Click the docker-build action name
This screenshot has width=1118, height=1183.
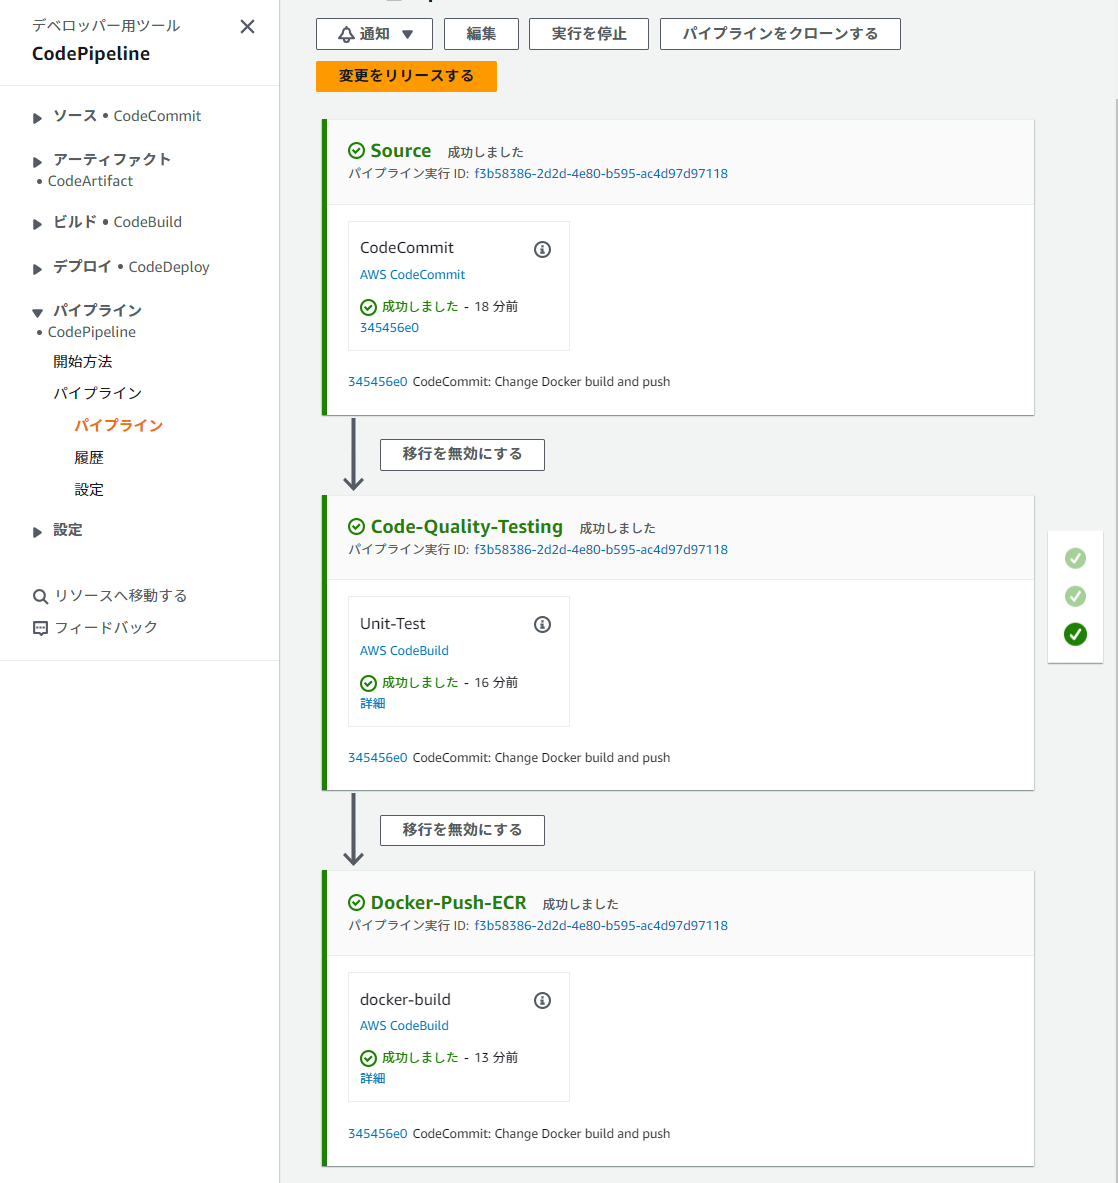pyautogui.click(x=405, y=1000)
